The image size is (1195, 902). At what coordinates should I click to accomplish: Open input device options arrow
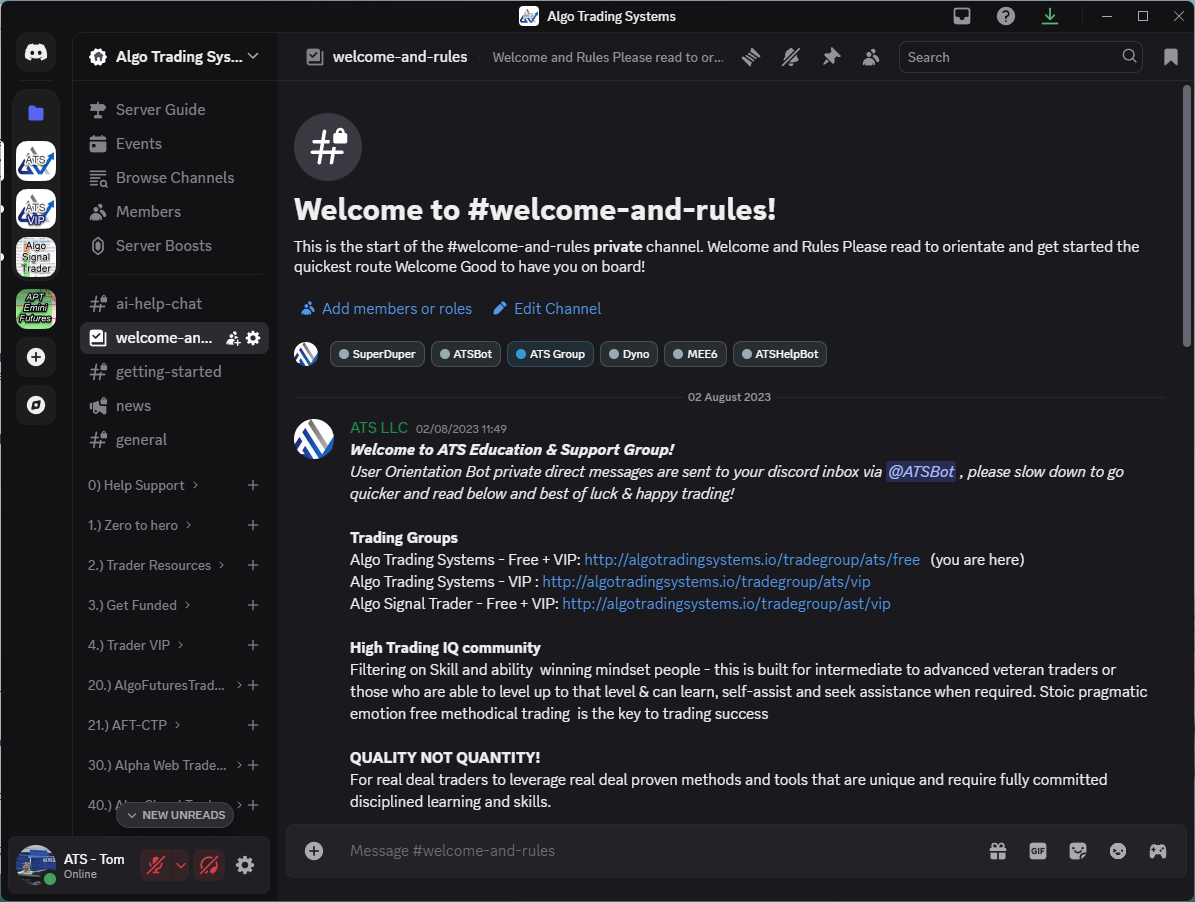(181, 865)
